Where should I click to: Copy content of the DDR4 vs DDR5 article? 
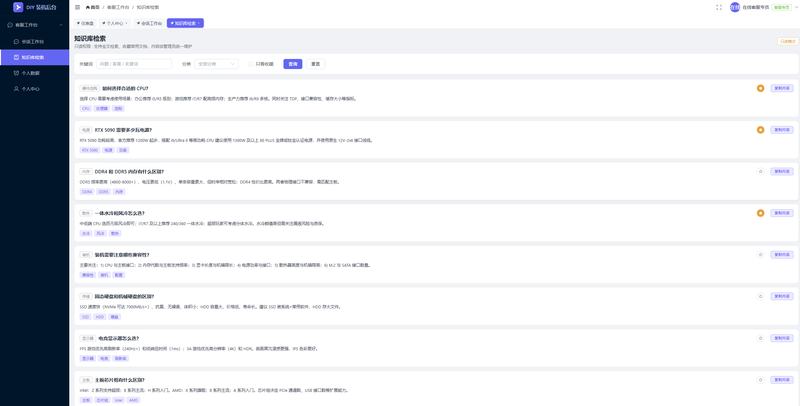(782, 171)
